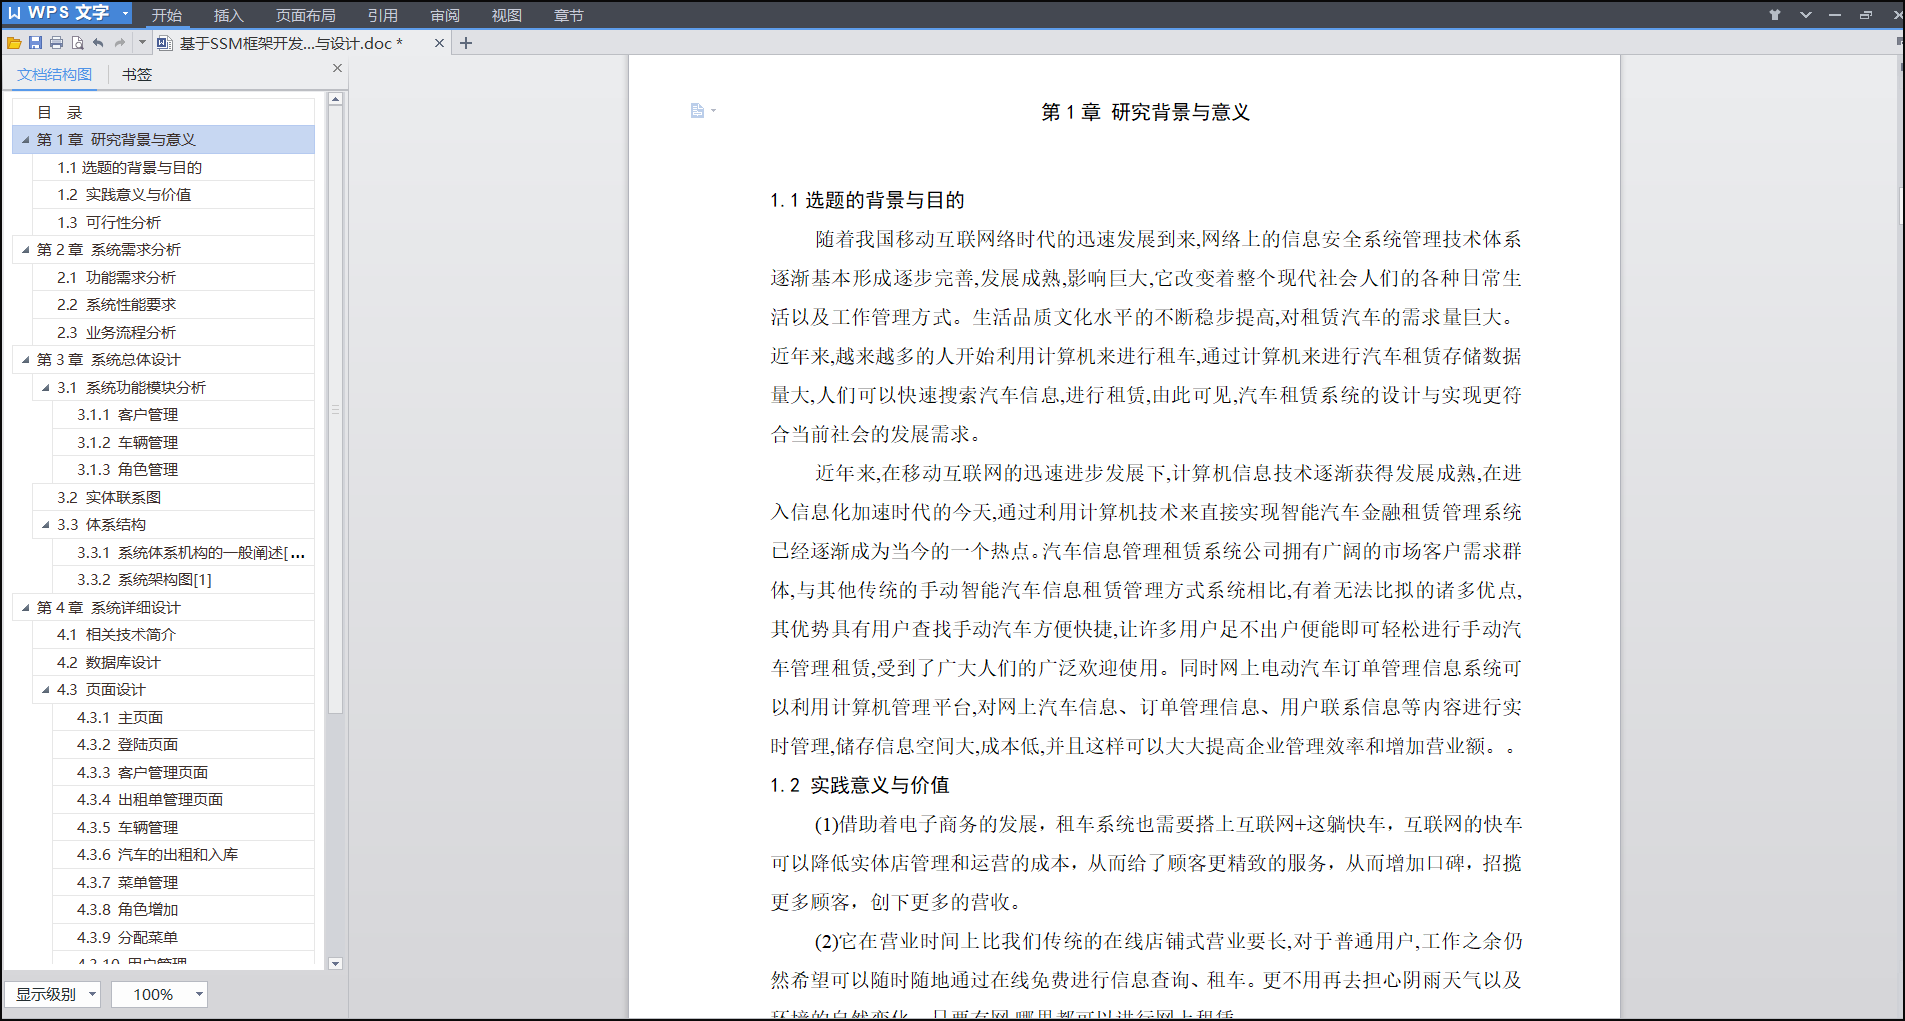Click the outline panel scroll down arrow
This screenshot has width=1905, height=1021.
coord(335,963)
